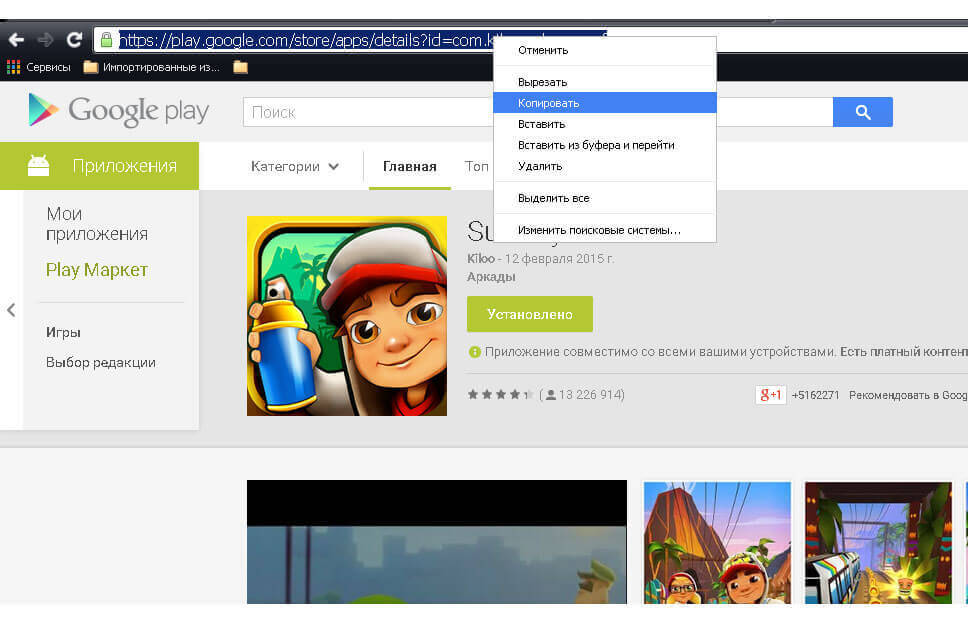This screenshot has width=968, height=623.
Task: Click the star rating row
Action: [500, 395]
